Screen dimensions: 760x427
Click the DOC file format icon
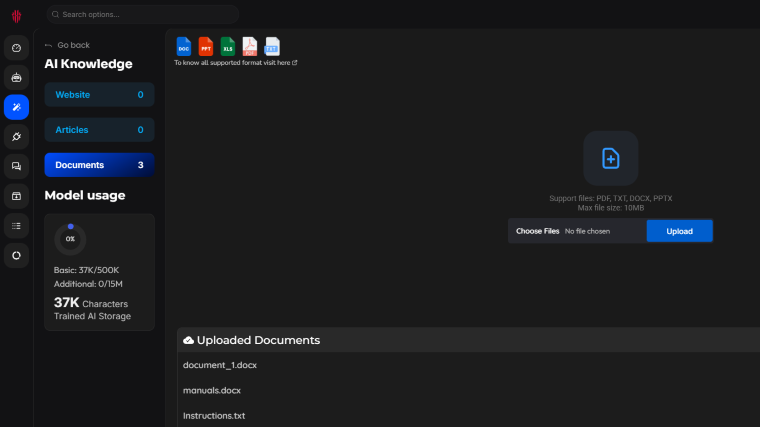[183, 46]
